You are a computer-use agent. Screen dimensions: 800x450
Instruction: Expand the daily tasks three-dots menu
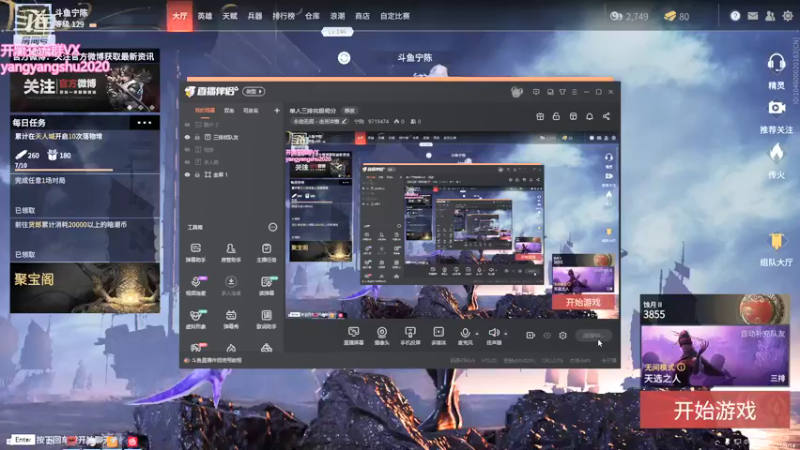point(144,122)
